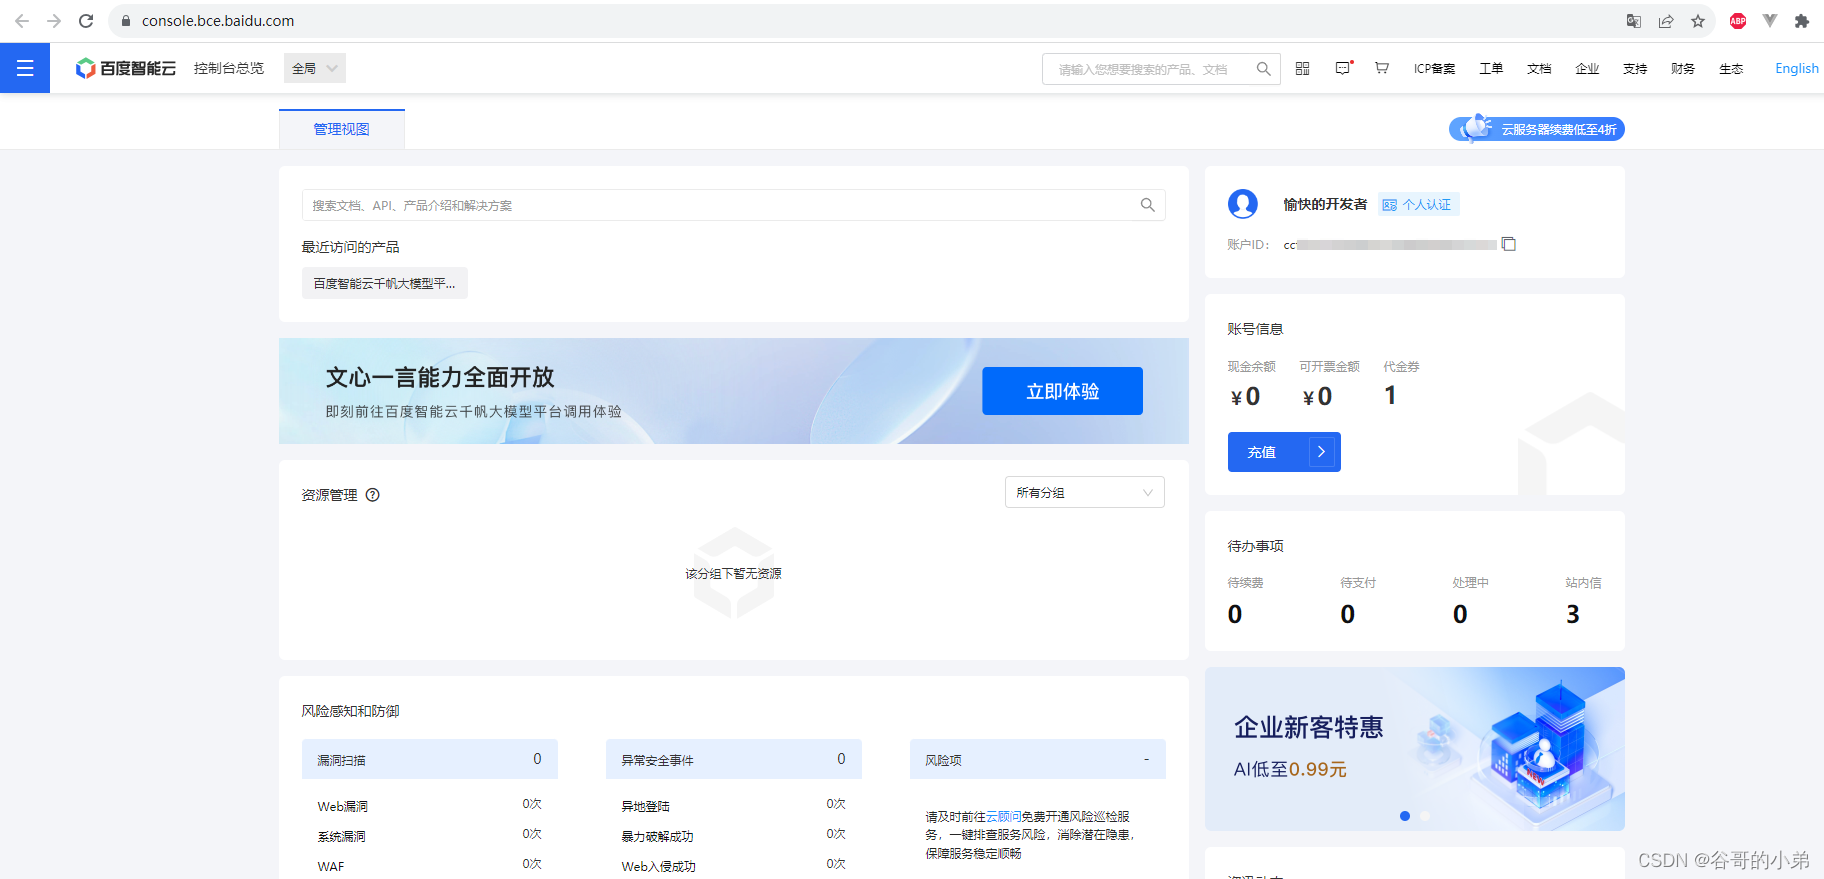Click the 站内信 count 3
The width and height of the screenshot is (1824, 879).
tap(1573, 614)
